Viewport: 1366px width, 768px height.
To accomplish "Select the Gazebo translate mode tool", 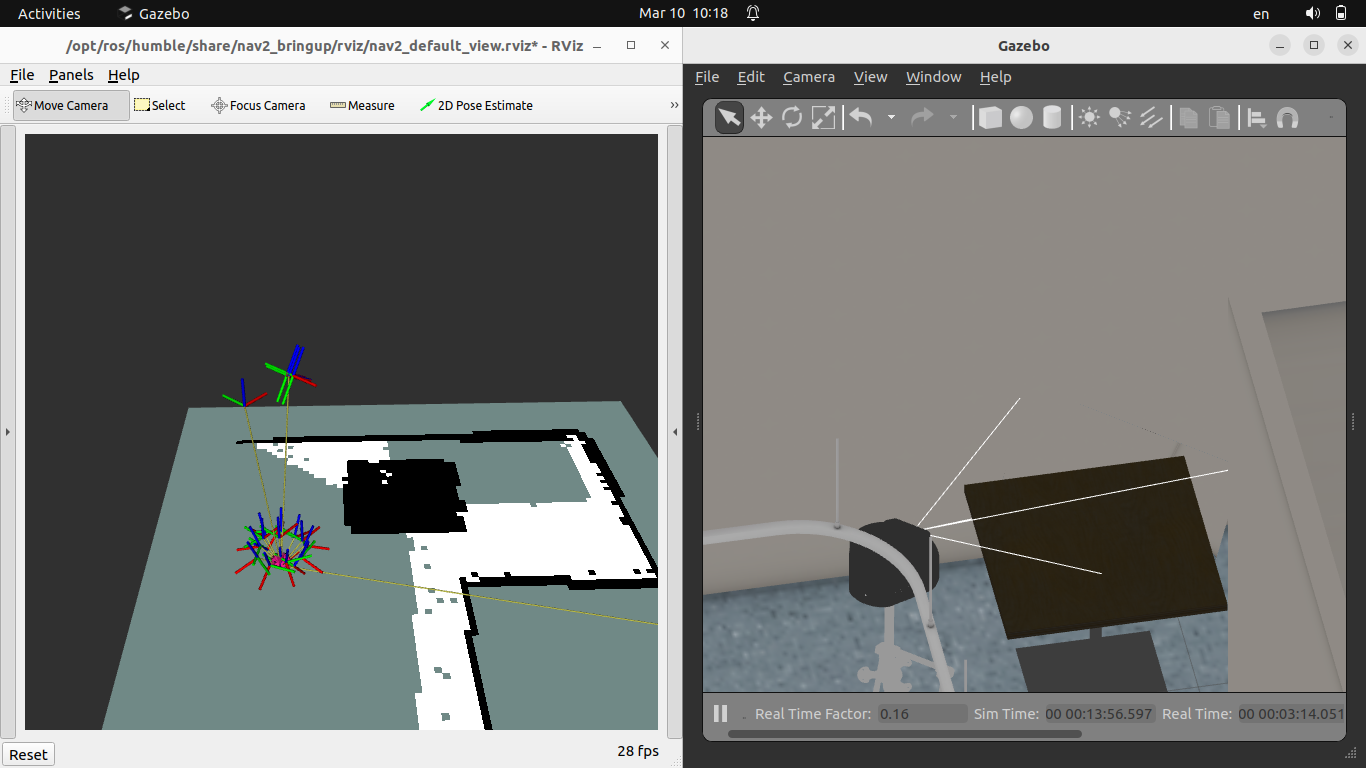I will pyautogui.click(x=761, y=118).
